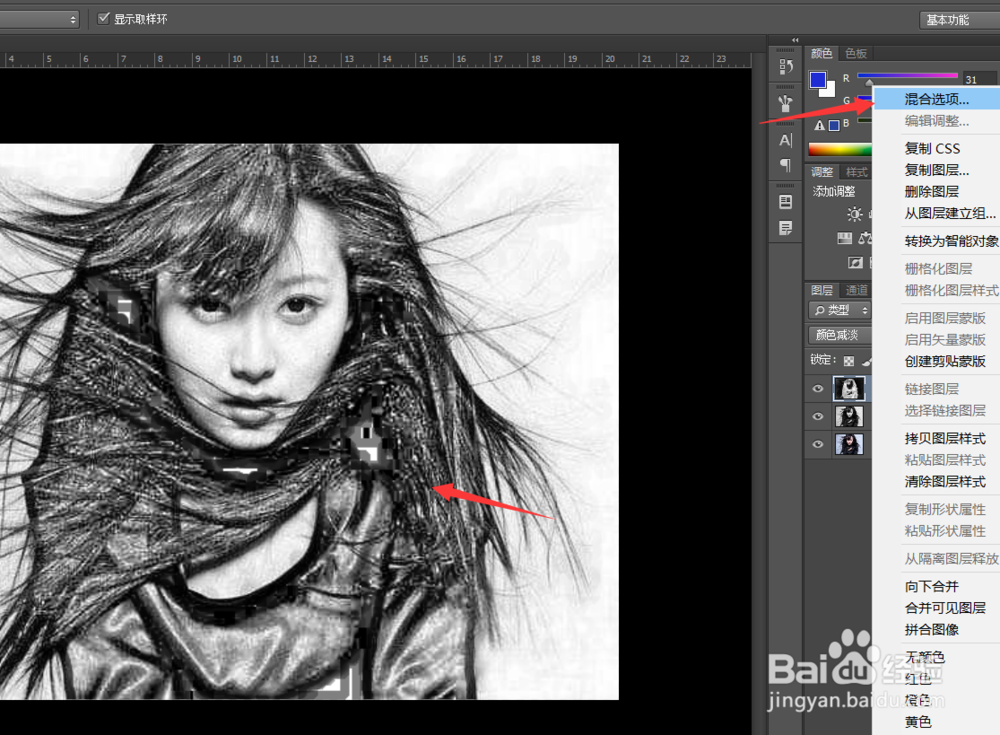Screen dimensions: 1000x735
Task: Open the Brush Presets panel icon
Action: click(x=786, y=103)
